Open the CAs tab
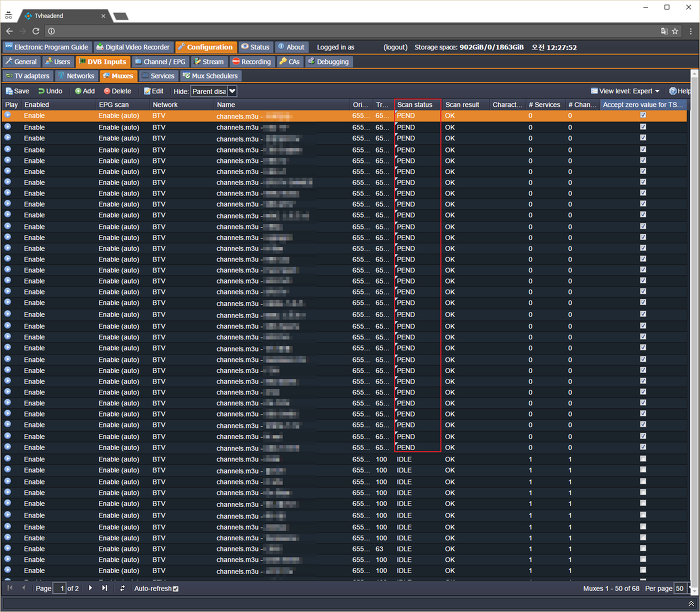This screenshot has width=700, height=612. click(x=289, y=62)
